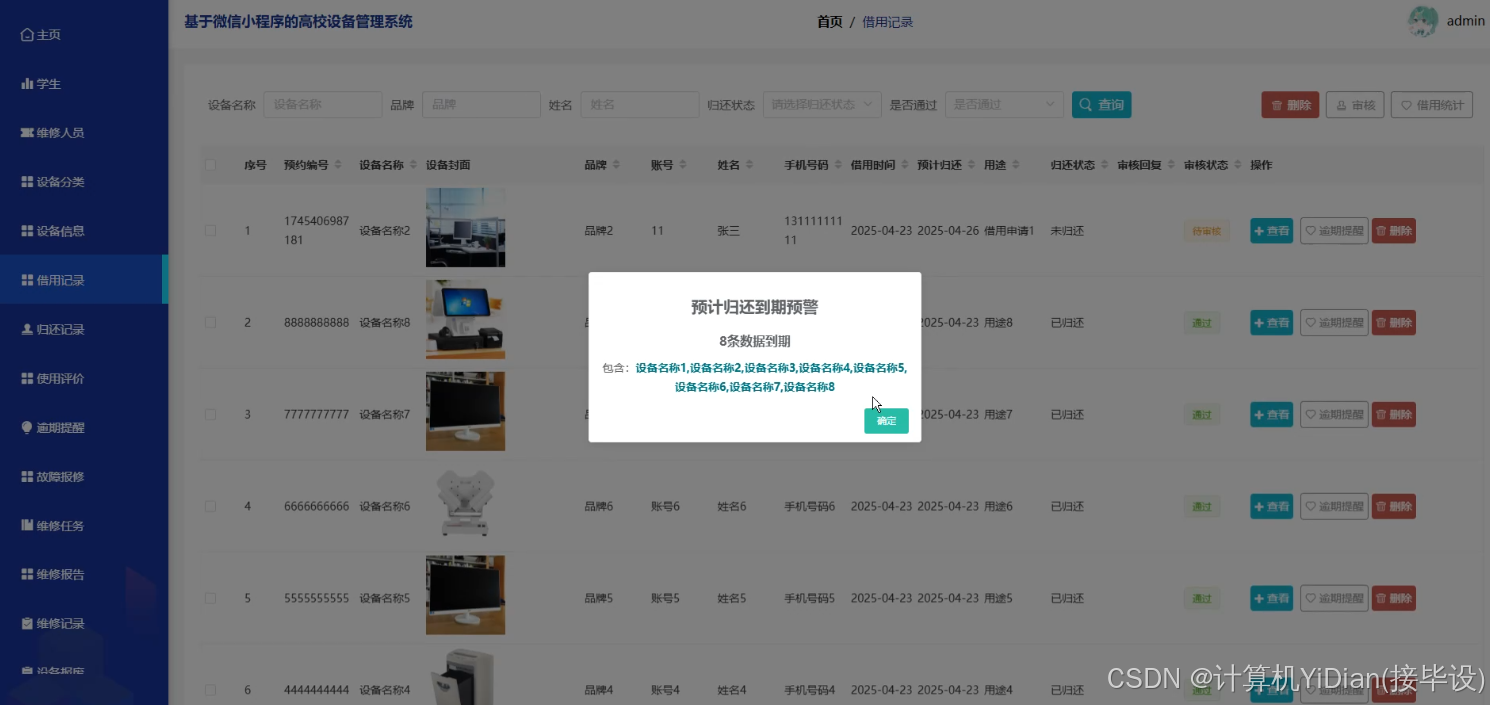Click the 首页 breadcrumb link
This screenshot has height=705, width=1490.
point(829,21)
